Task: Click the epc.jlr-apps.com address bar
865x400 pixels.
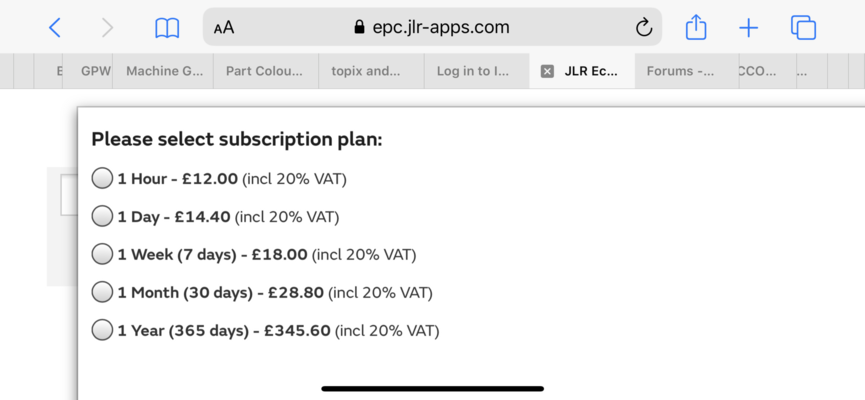Action: pyautogui.click(x=432, y=27)
